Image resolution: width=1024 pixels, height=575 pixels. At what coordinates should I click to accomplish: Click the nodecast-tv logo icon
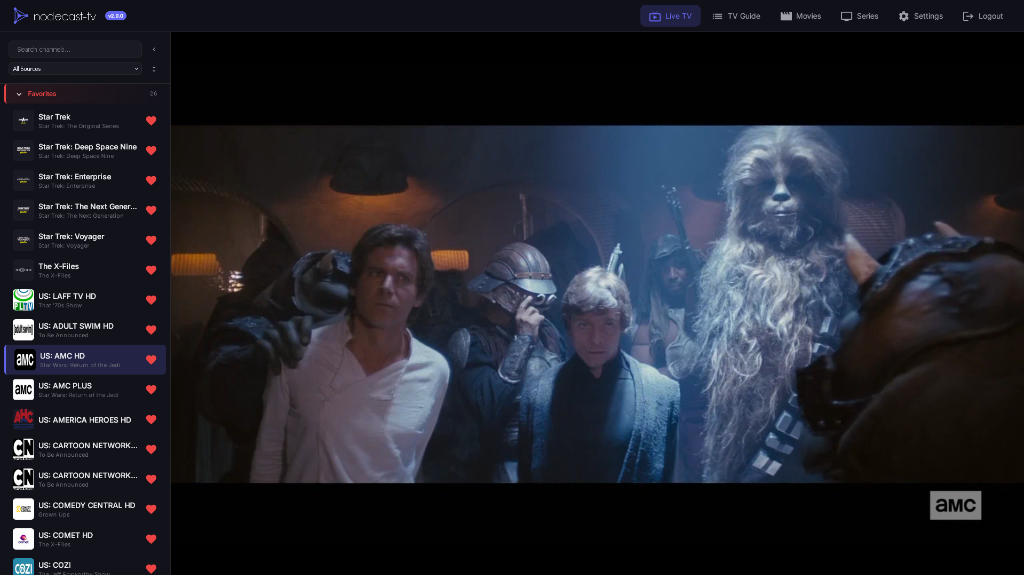pyautogui.click(x=20, y=16)
